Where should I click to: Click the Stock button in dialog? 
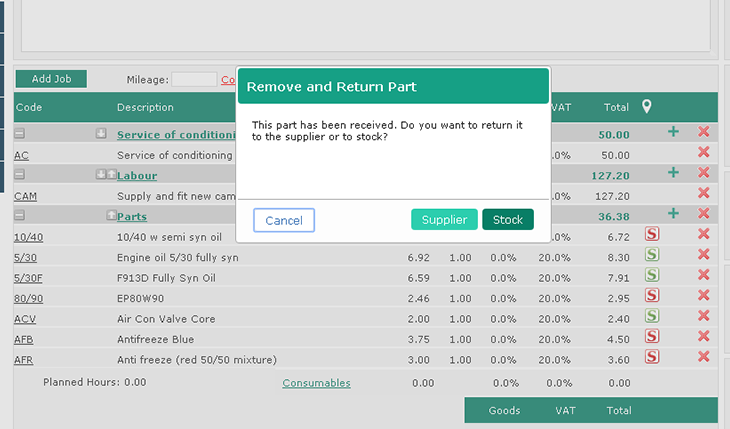[x=507, y=220]
